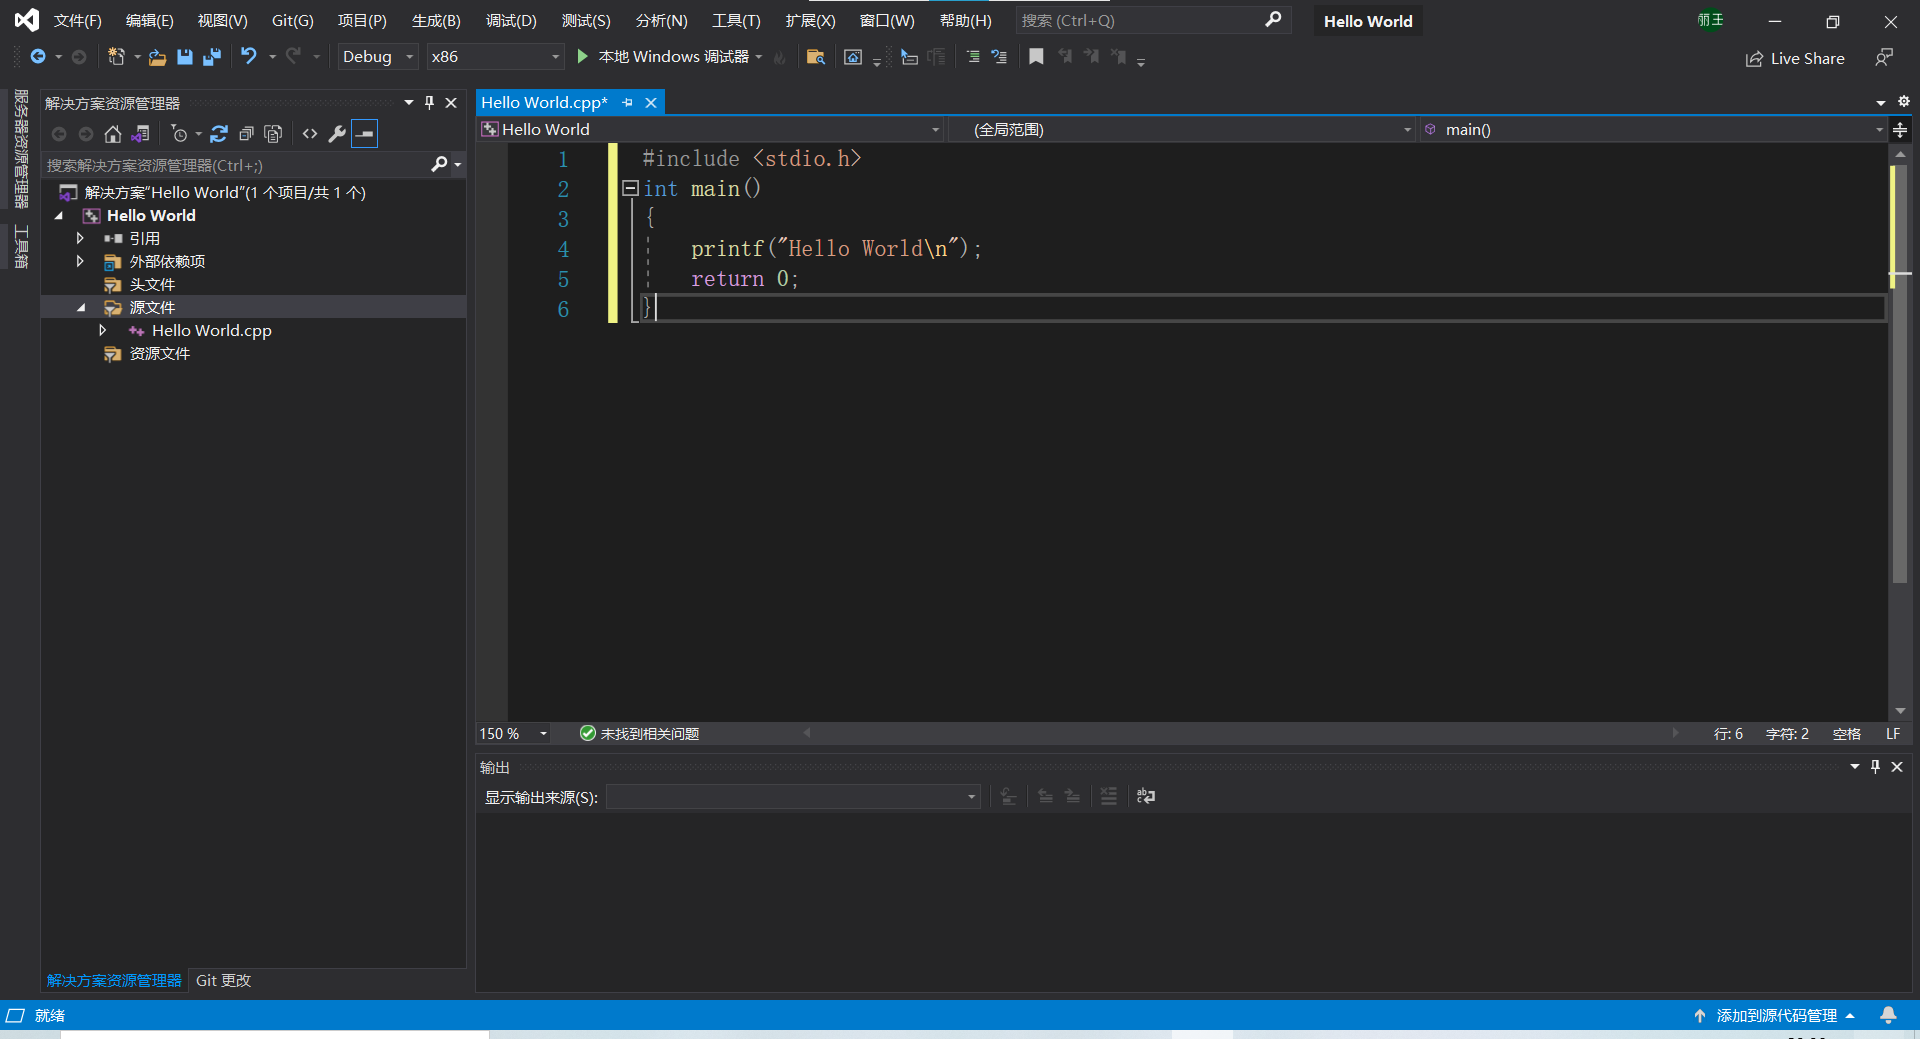Pin the 输出 output panel

click(x=1876, y=767)
